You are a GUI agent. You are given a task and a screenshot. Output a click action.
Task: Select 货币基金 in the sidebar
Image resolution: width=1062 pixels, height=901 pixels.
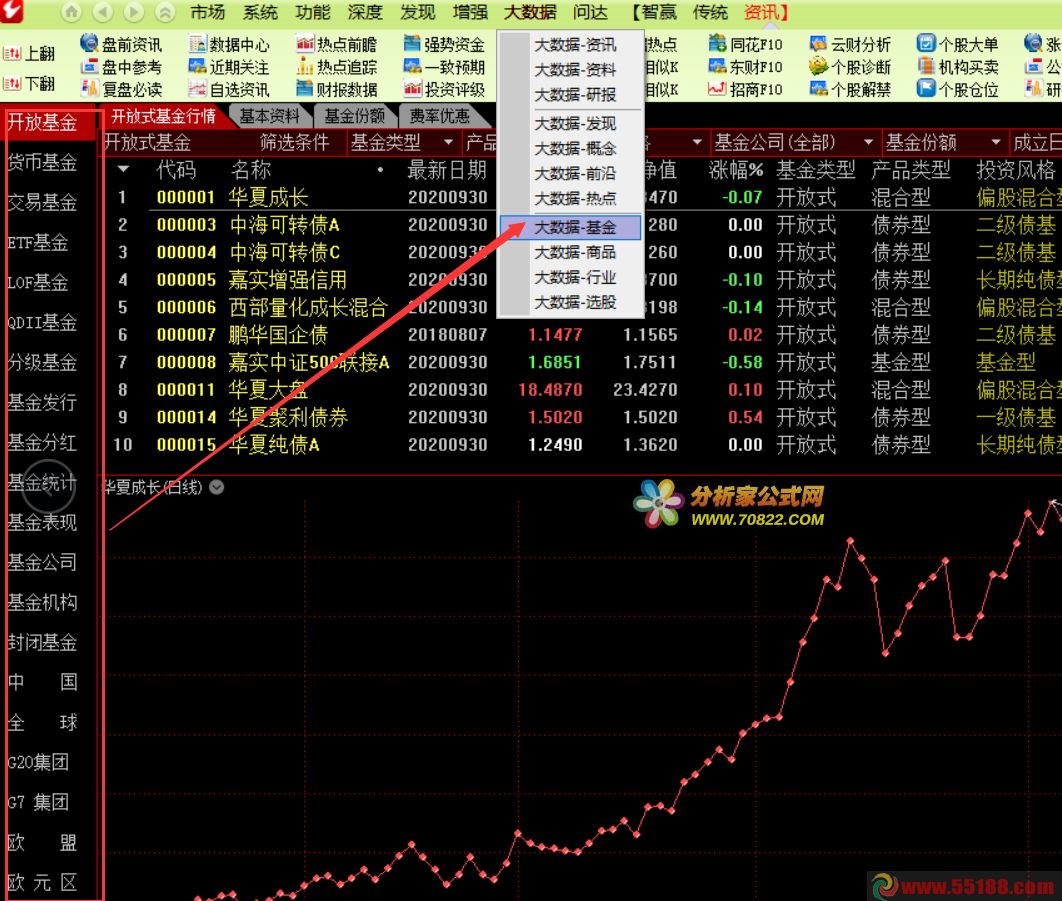42,163
